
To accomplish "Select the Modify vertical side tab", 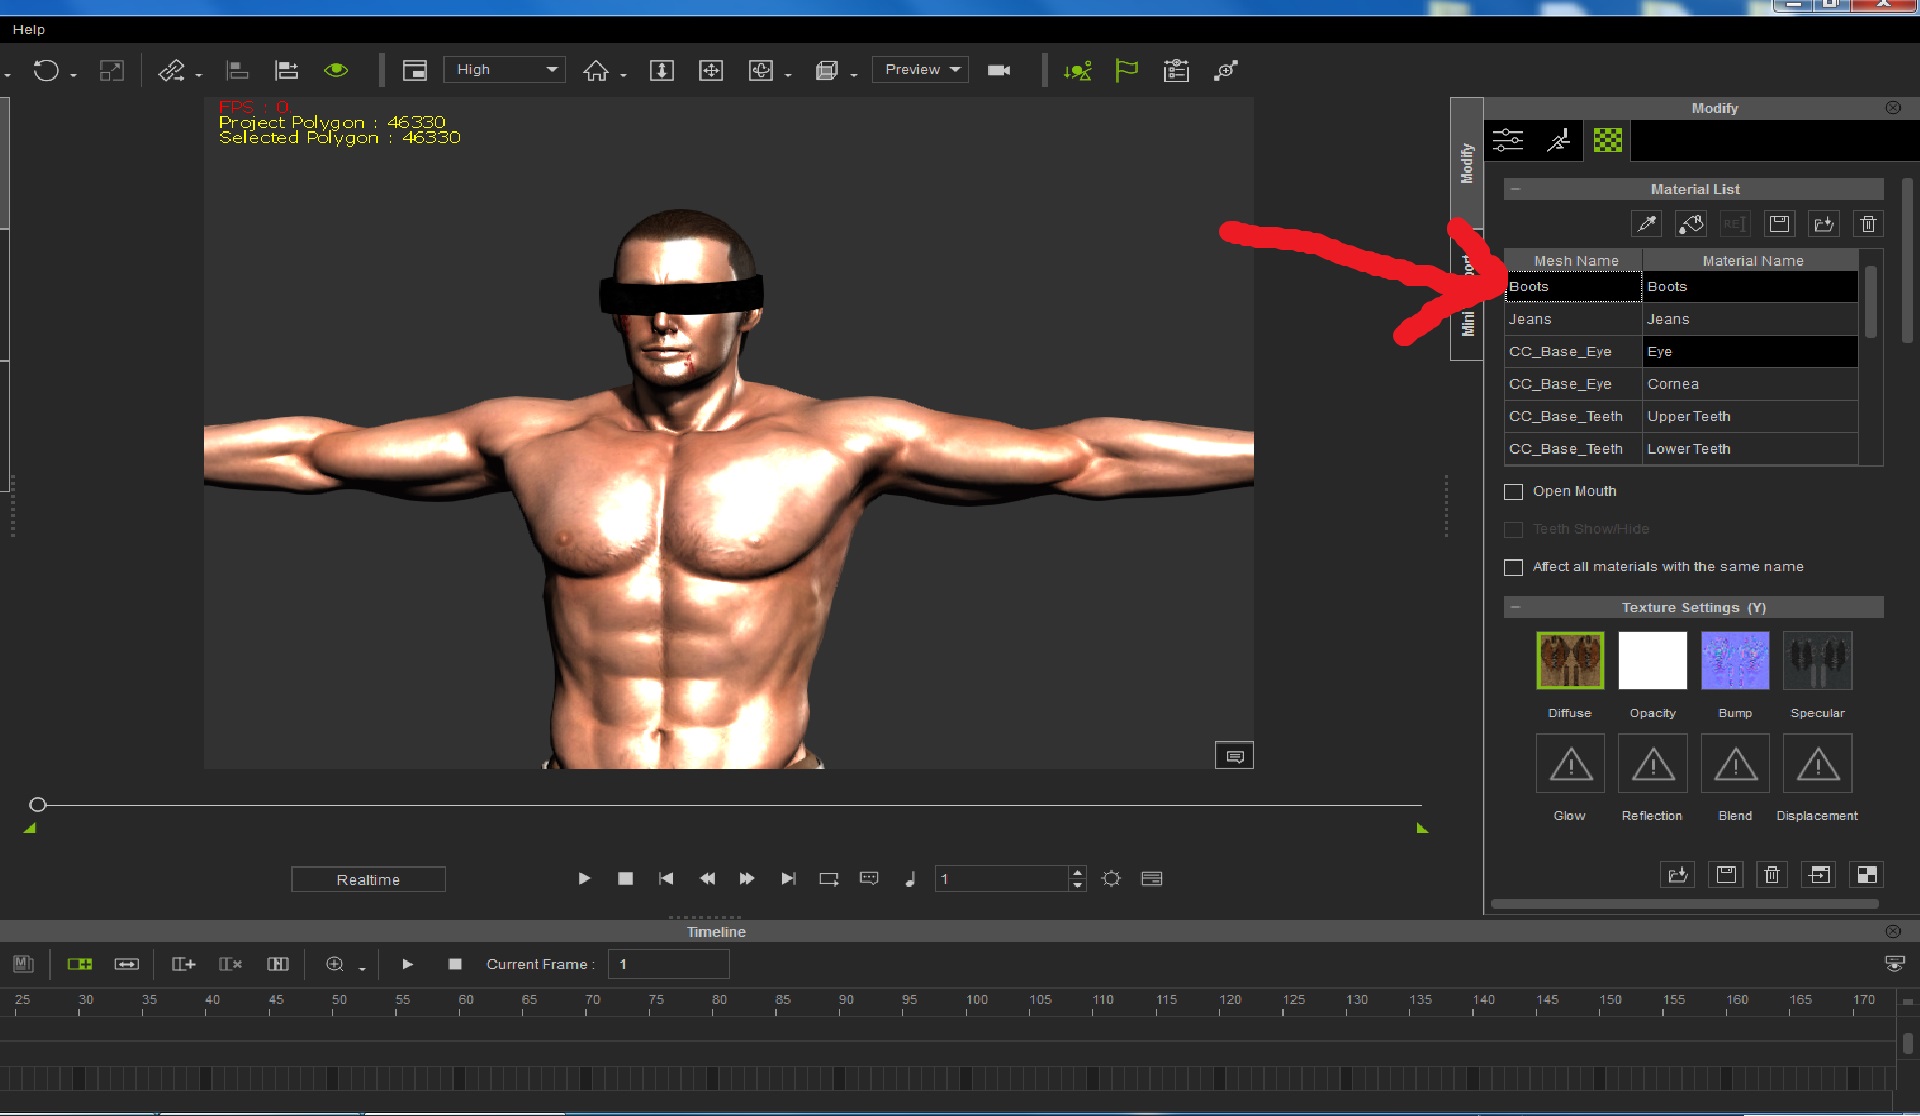I will click(1466, 162).
